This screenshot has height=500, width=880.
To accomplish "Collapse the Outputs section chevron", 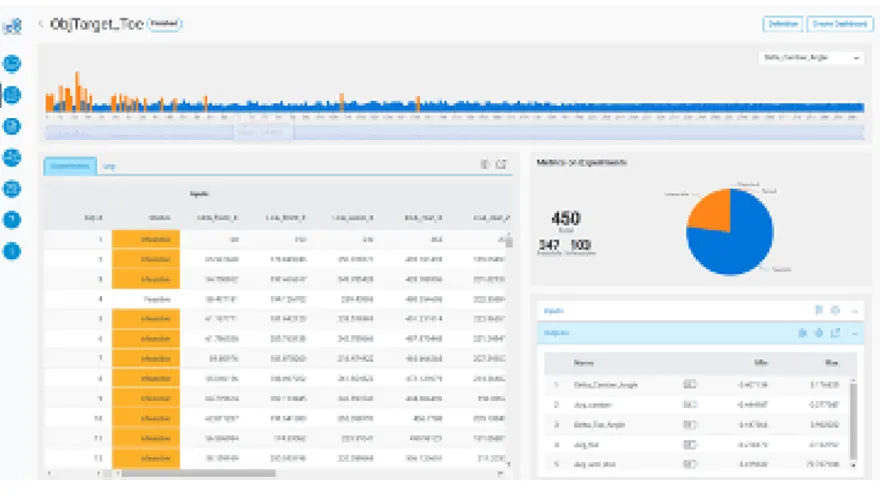I will [855, 333].
